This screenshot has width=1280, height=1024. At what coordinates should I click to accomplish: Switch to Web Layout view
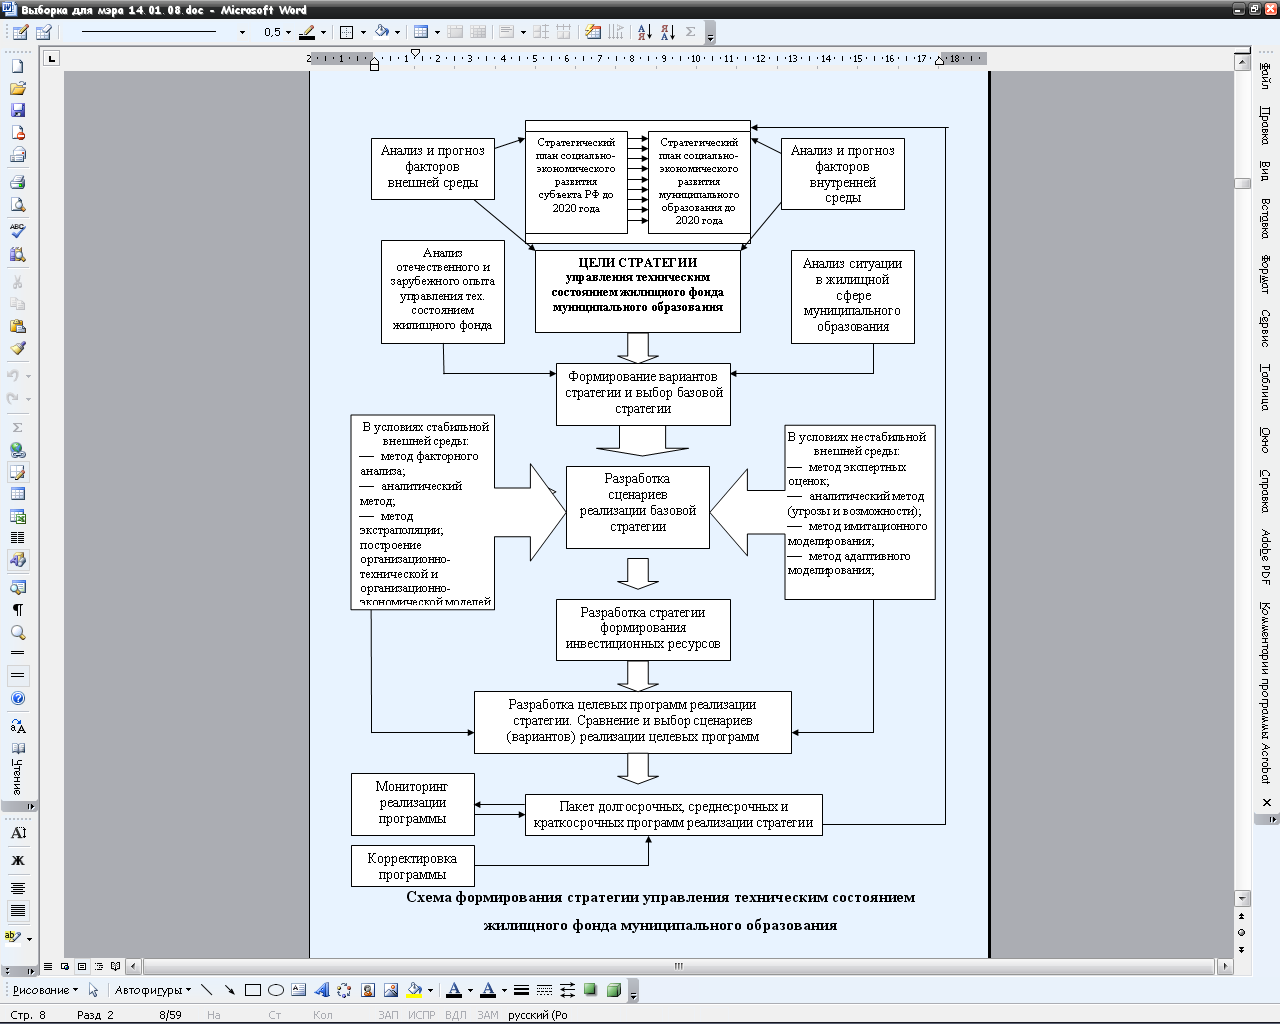pyautogui.click(x=65, y=966)
